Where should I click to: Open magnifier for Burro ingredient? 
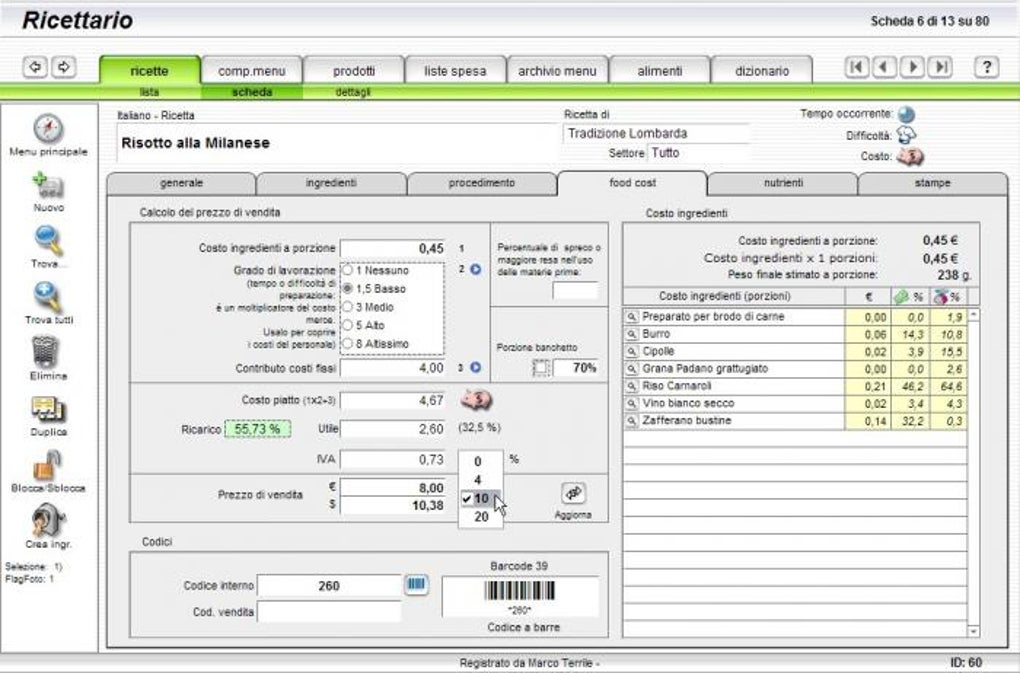[x=631, y=334]
